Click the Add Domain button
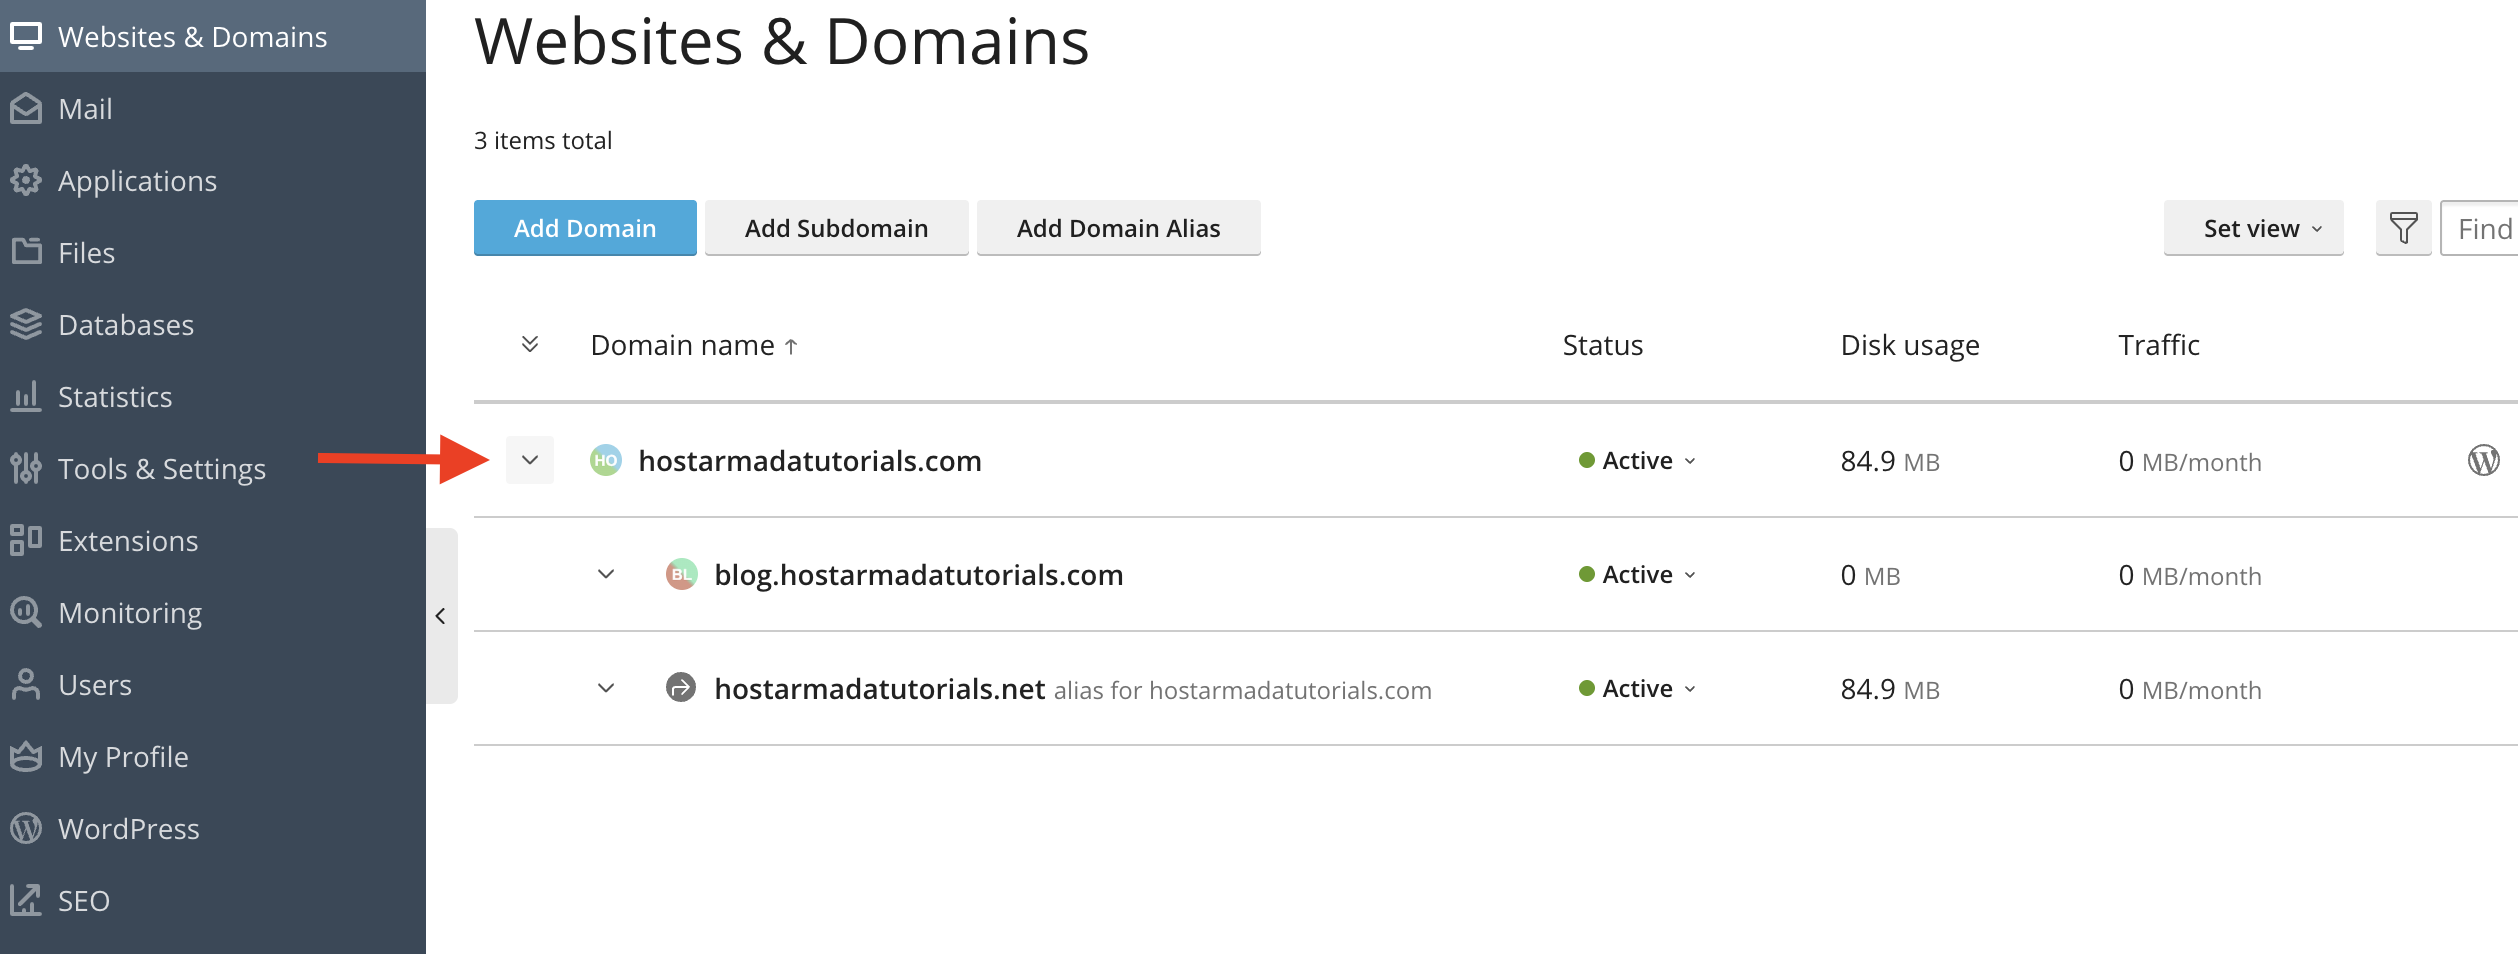2518x954 pixels. coord(584,228)
